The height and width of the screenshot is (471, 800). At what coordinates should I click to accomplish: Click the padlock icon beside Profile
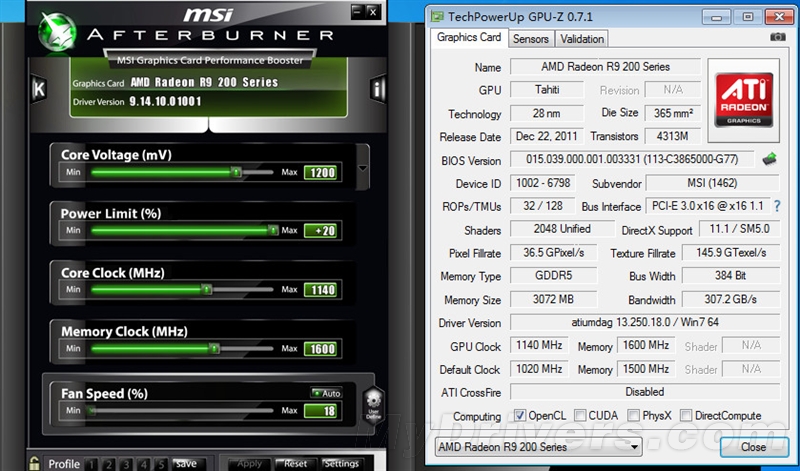pyautogui.click(x=34, y=463)
